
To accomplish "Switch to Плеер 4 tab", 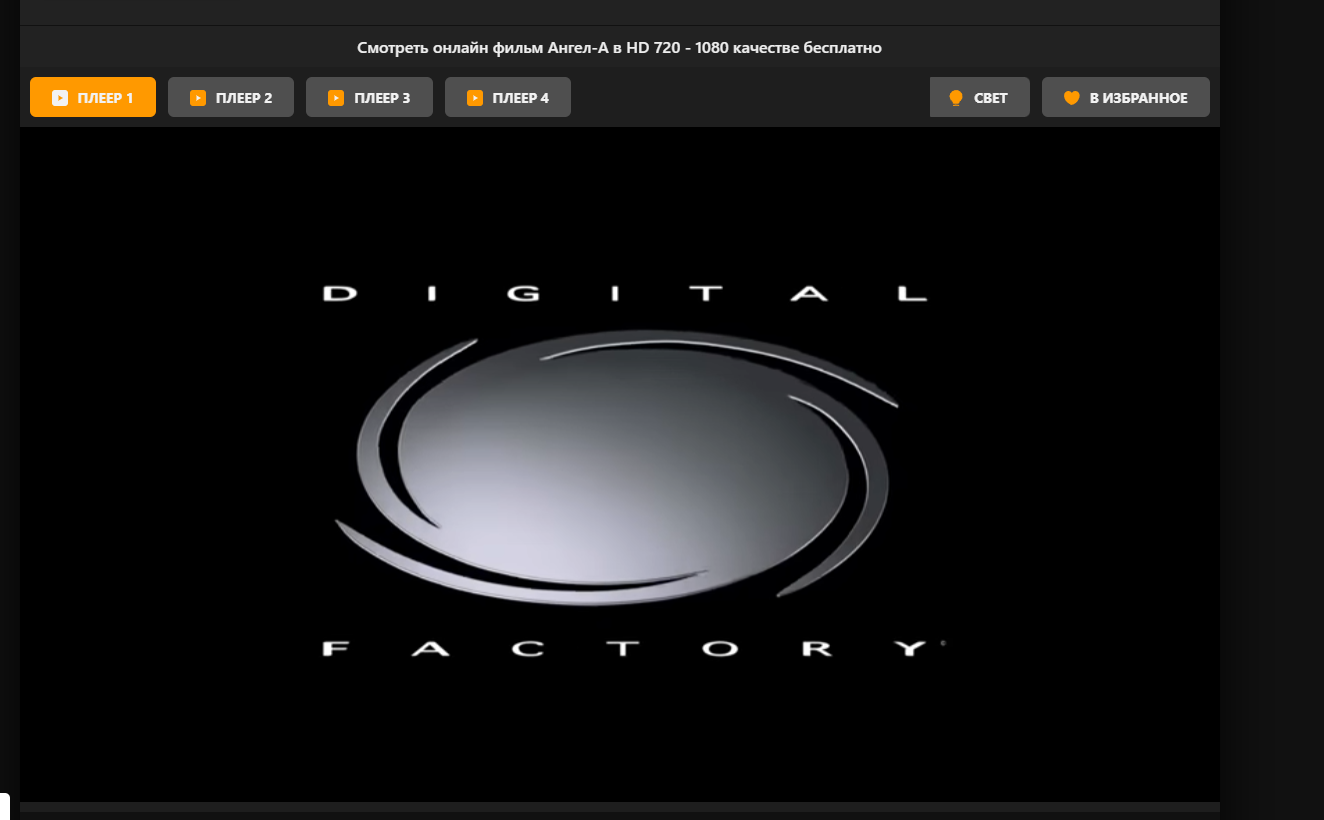I will pos(508,97).
